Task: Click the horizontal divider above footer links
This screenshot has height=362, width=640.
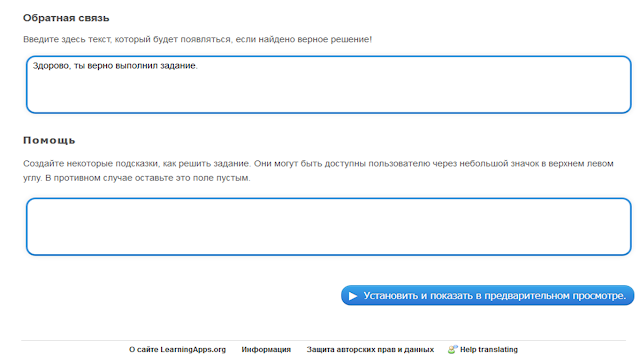Action: [x=323, y=340]
